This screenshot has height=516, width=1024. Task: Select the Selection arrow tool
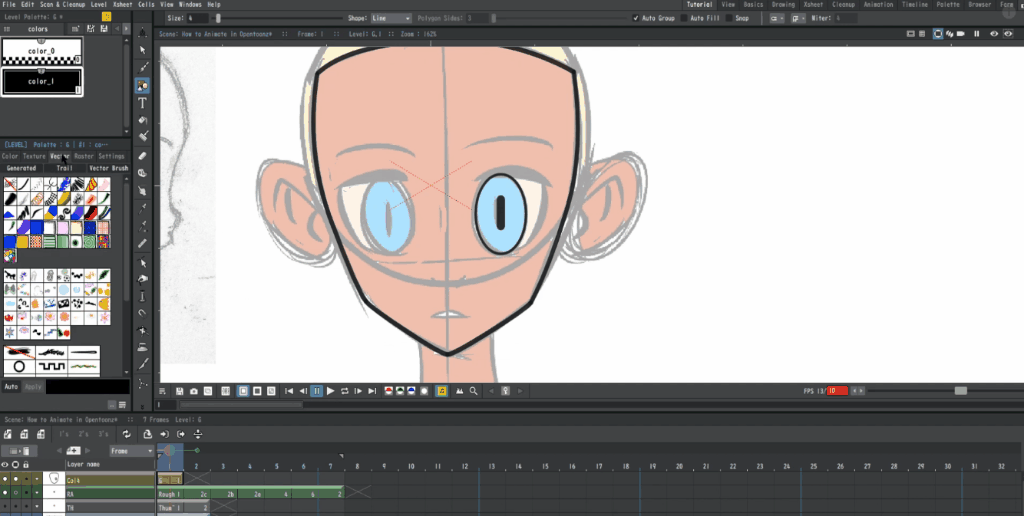(x=142, y=50)
